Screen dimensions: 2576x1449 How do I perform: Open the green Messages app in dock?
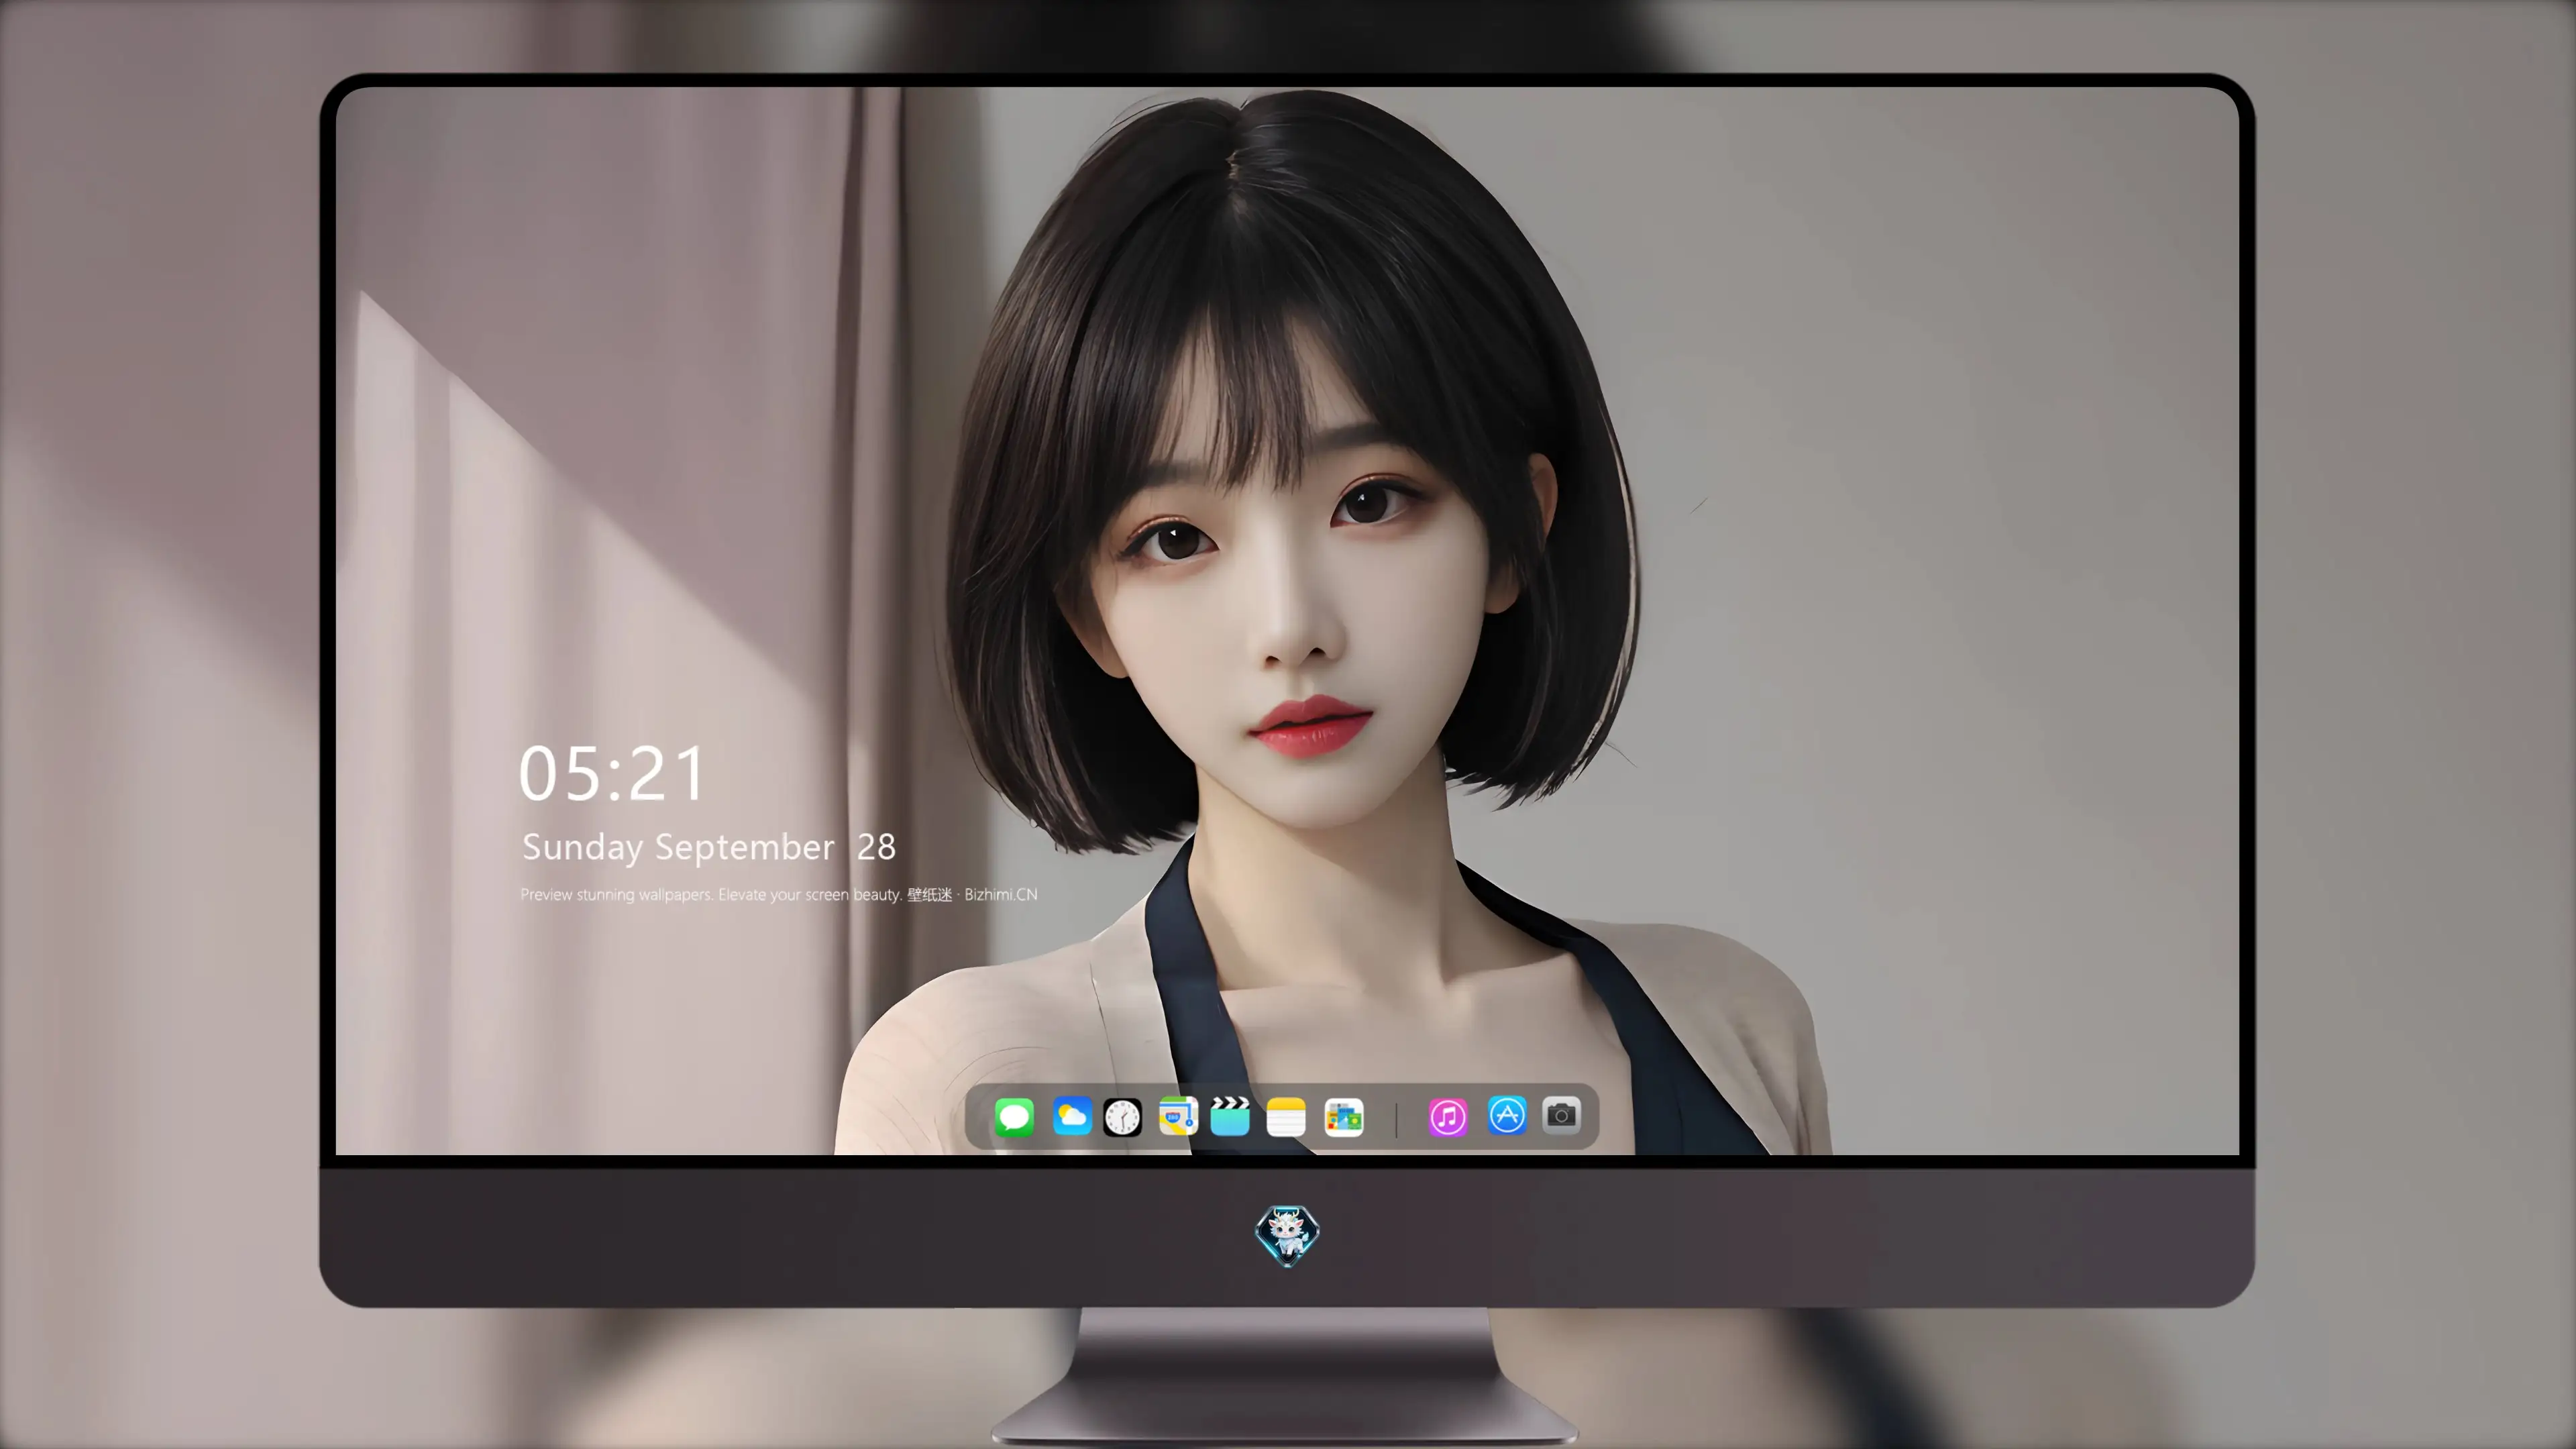click(1014, 1116)
